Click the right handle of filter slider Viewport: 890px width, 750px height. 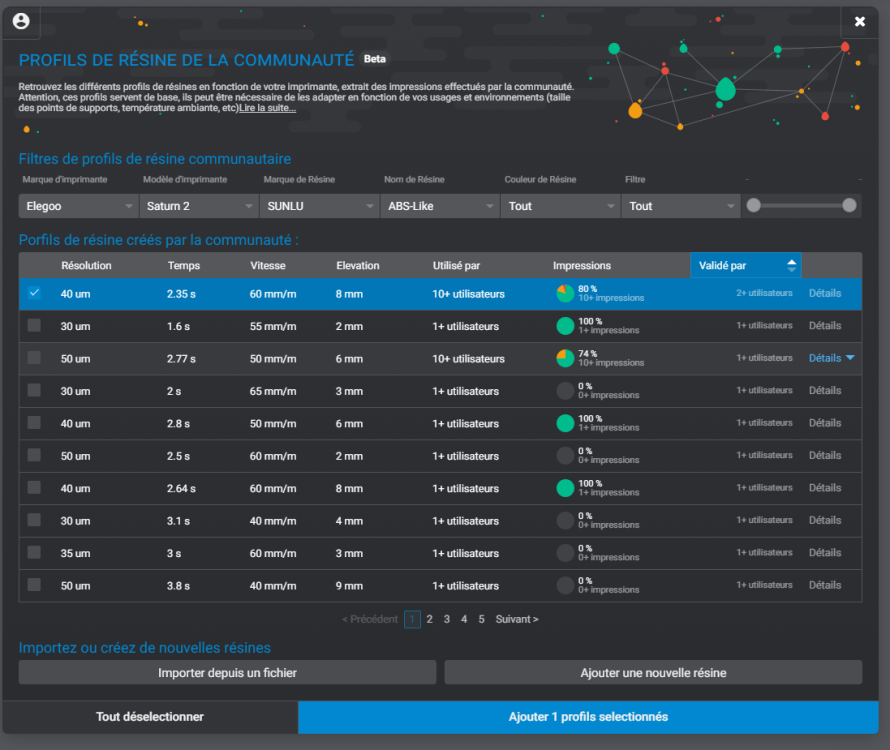pos(849,206)
